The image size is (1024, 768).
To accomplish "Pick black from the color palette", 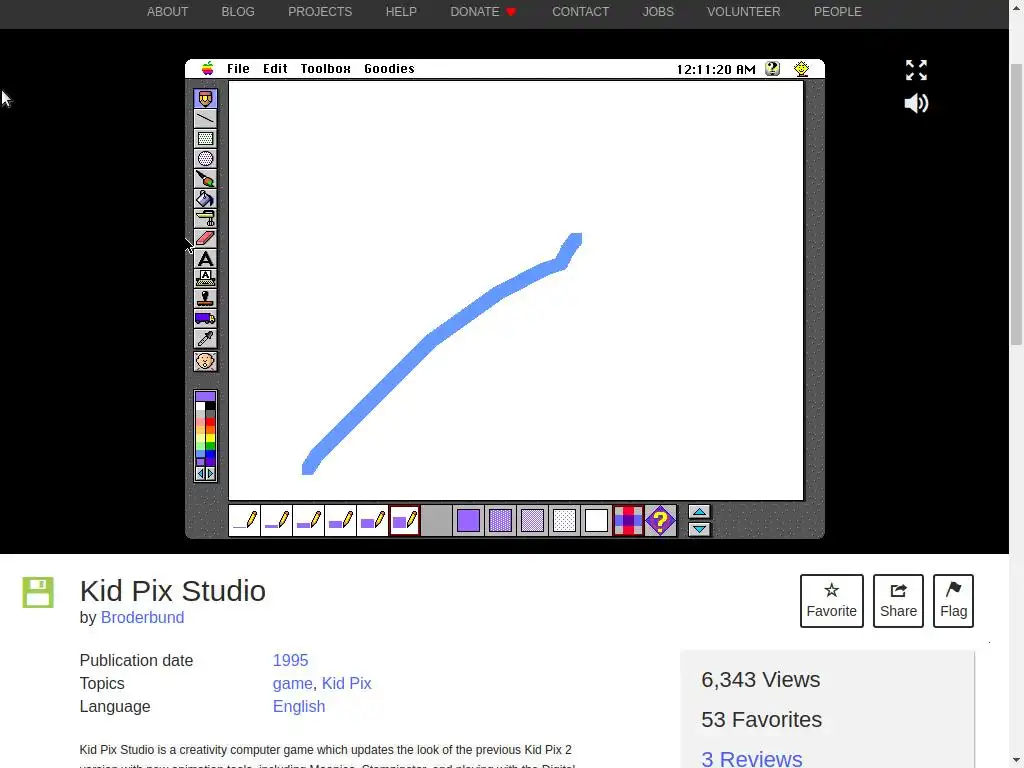I will click(x=210, y=406).
